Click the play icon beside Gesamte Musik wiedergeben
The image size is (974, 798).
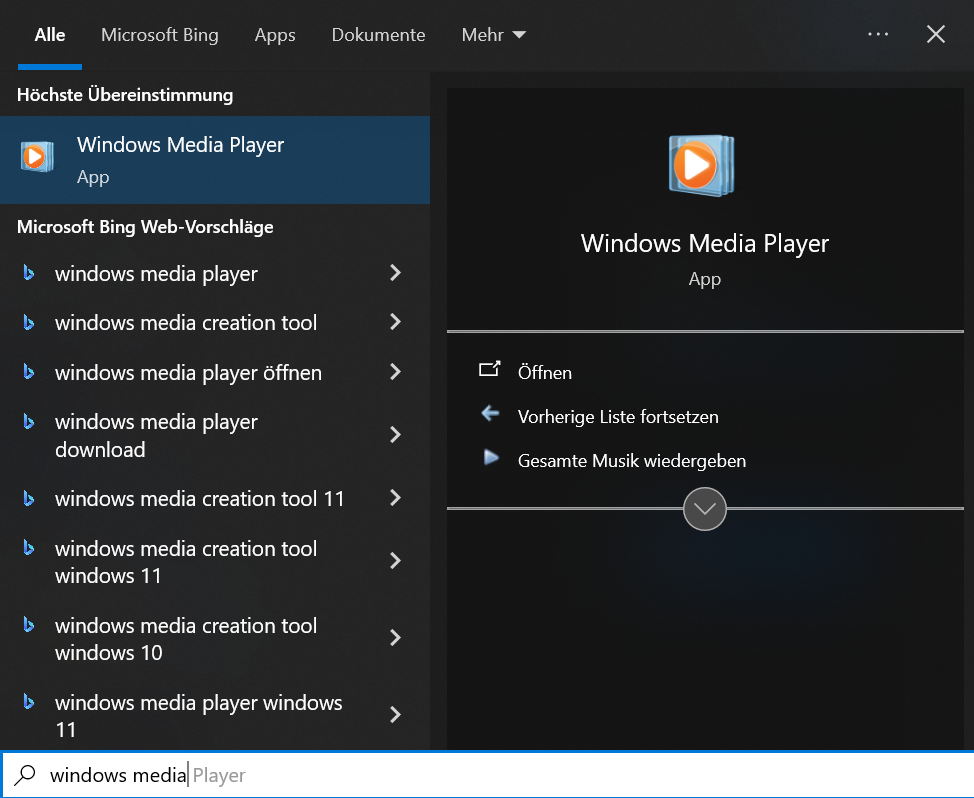pos(491,458)
